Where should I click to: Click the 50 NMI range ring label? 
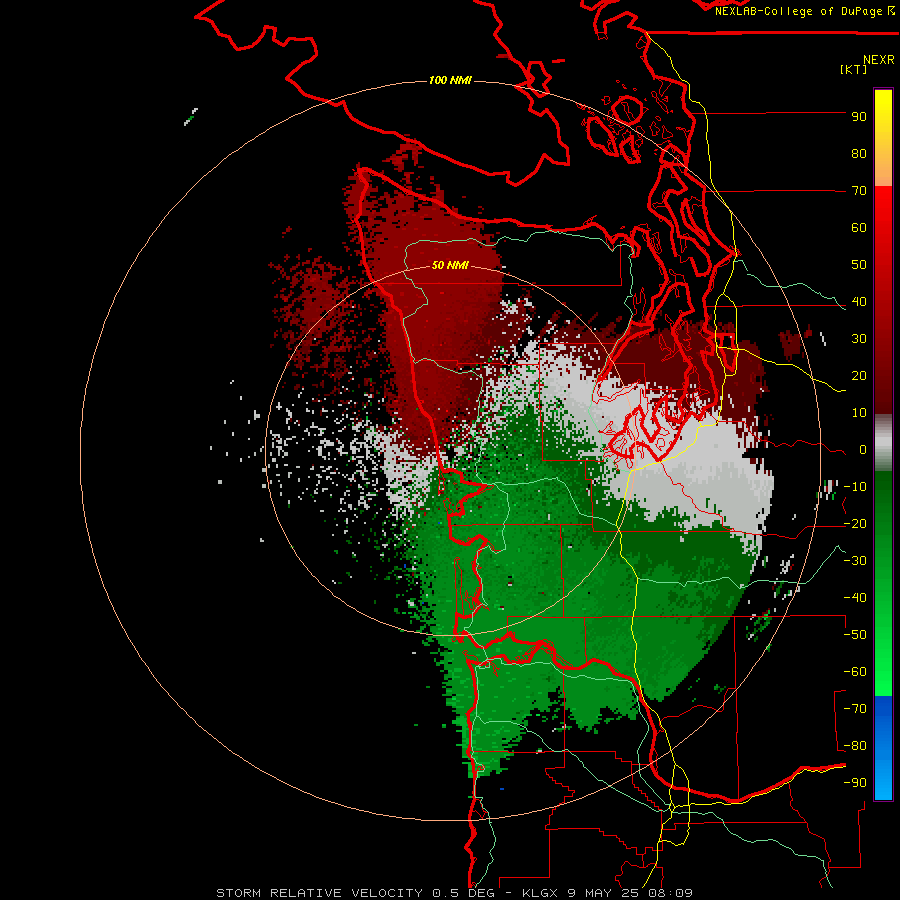(x=450, y=265)
